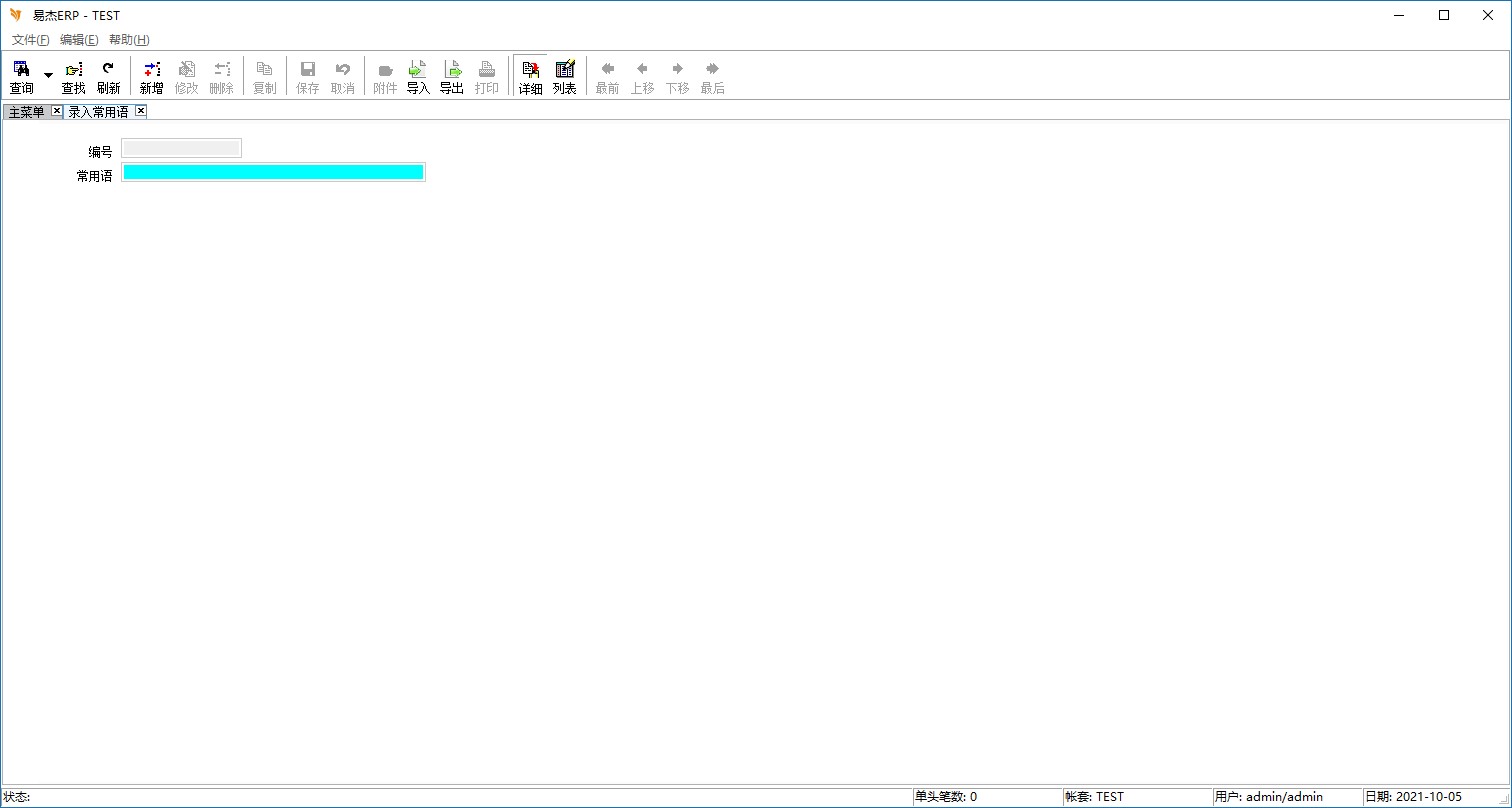Open the 查找 (Find) tool

pyautogui.click(x=74, y=76)
